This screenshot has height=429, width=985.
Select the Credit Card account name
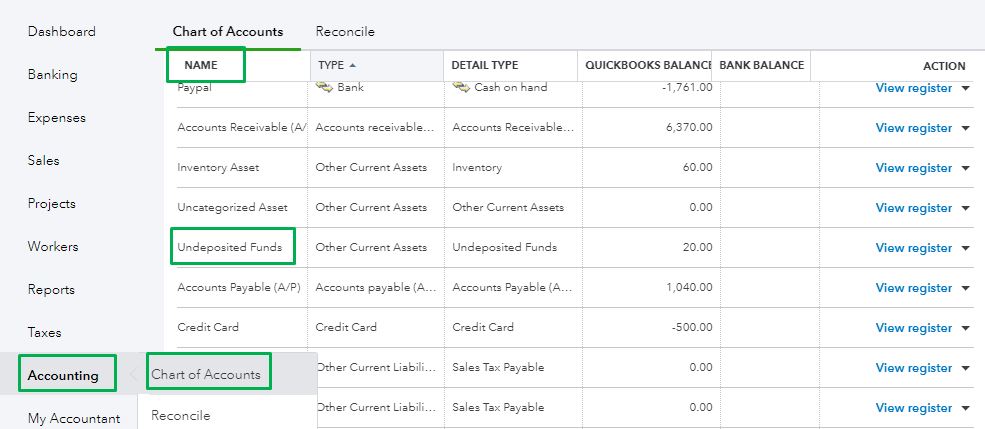pos(208,327)
